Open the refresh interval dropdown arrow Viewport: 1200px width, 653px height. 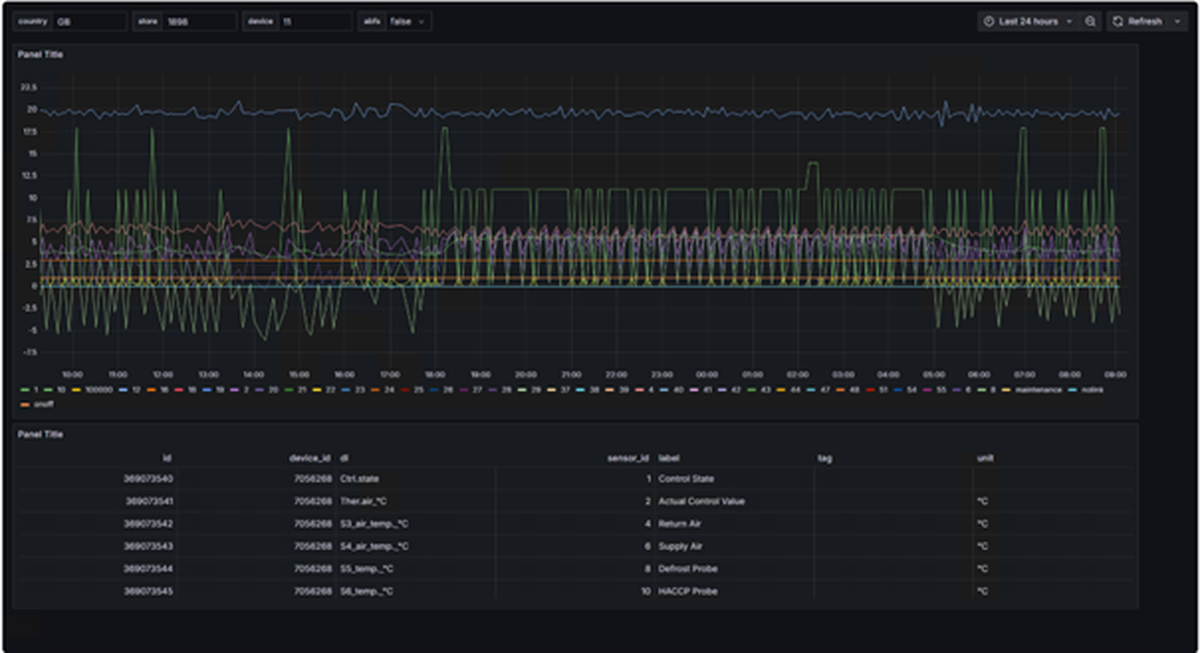coord(1175,20)
